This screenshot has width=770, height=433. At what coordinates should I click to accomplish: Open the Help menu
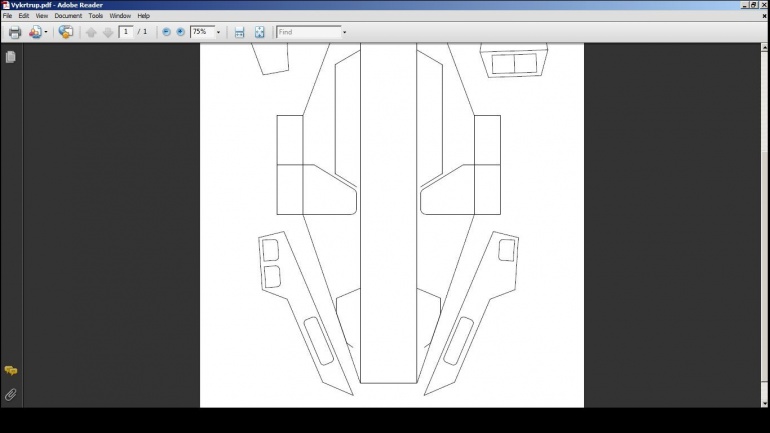click(x=143, y=16)
